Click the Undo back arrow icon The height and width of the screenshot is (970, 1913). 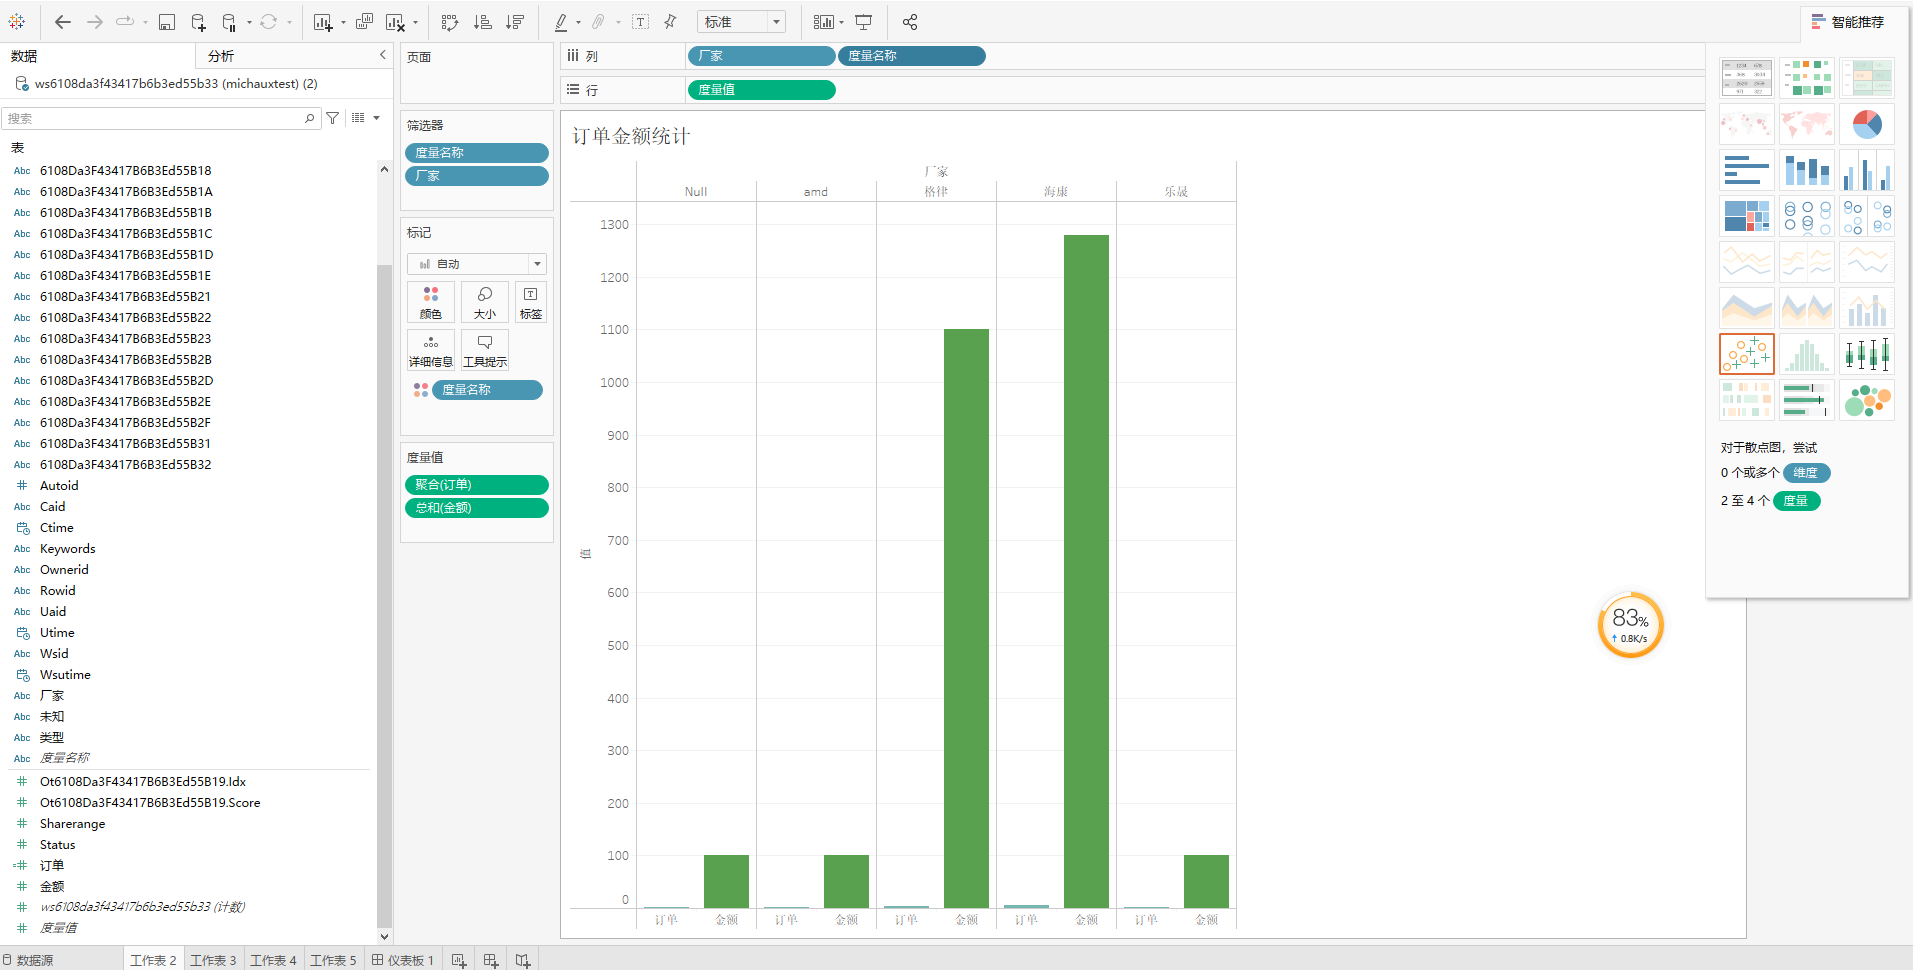63,22
